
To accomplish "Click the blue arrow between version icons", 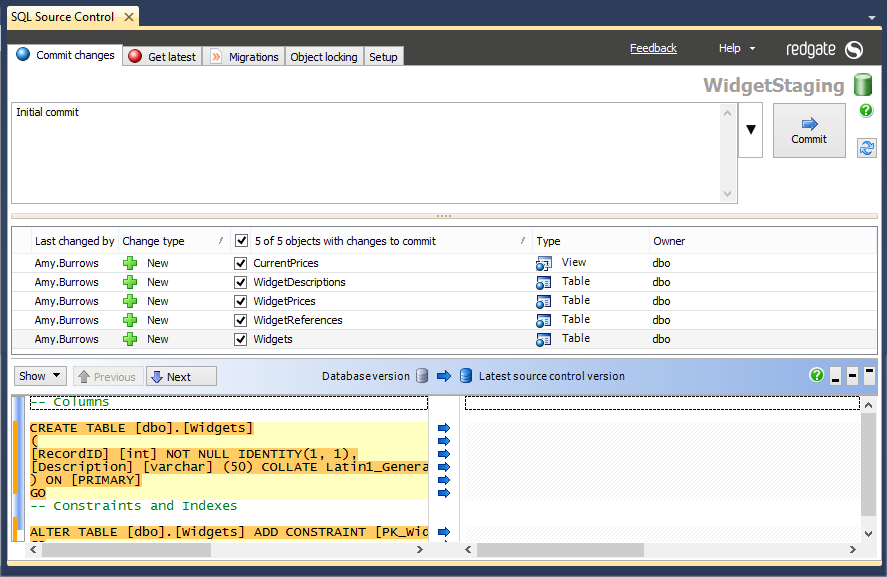I will [444, 376].
